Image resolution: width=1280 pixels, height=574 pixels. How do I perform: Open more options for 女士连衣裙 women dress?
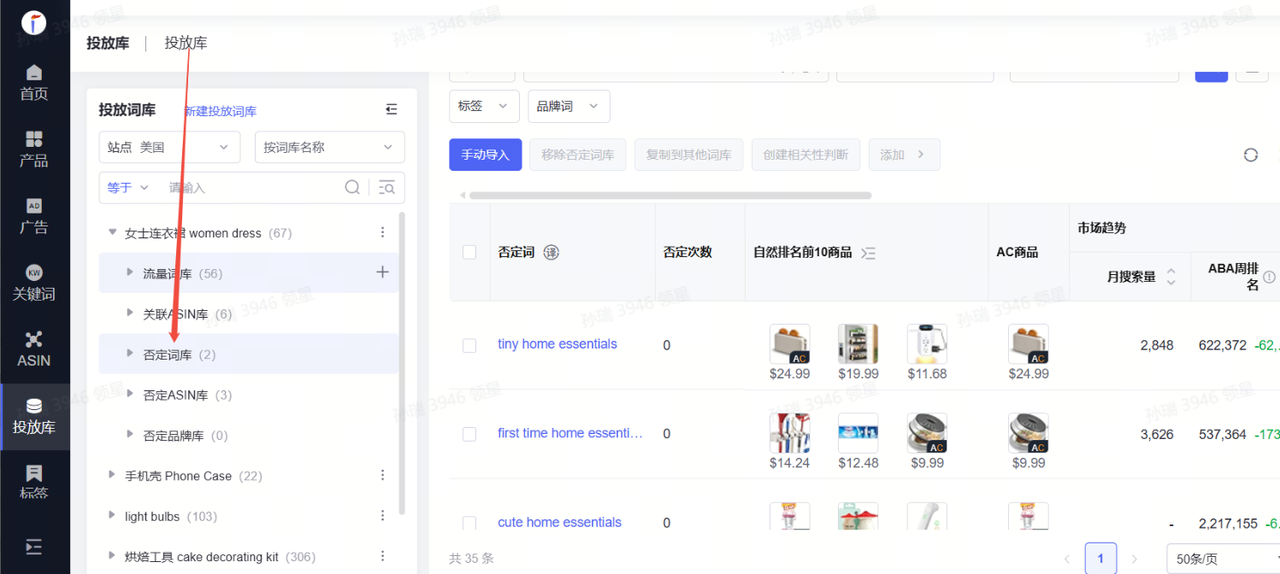point(382,233)
